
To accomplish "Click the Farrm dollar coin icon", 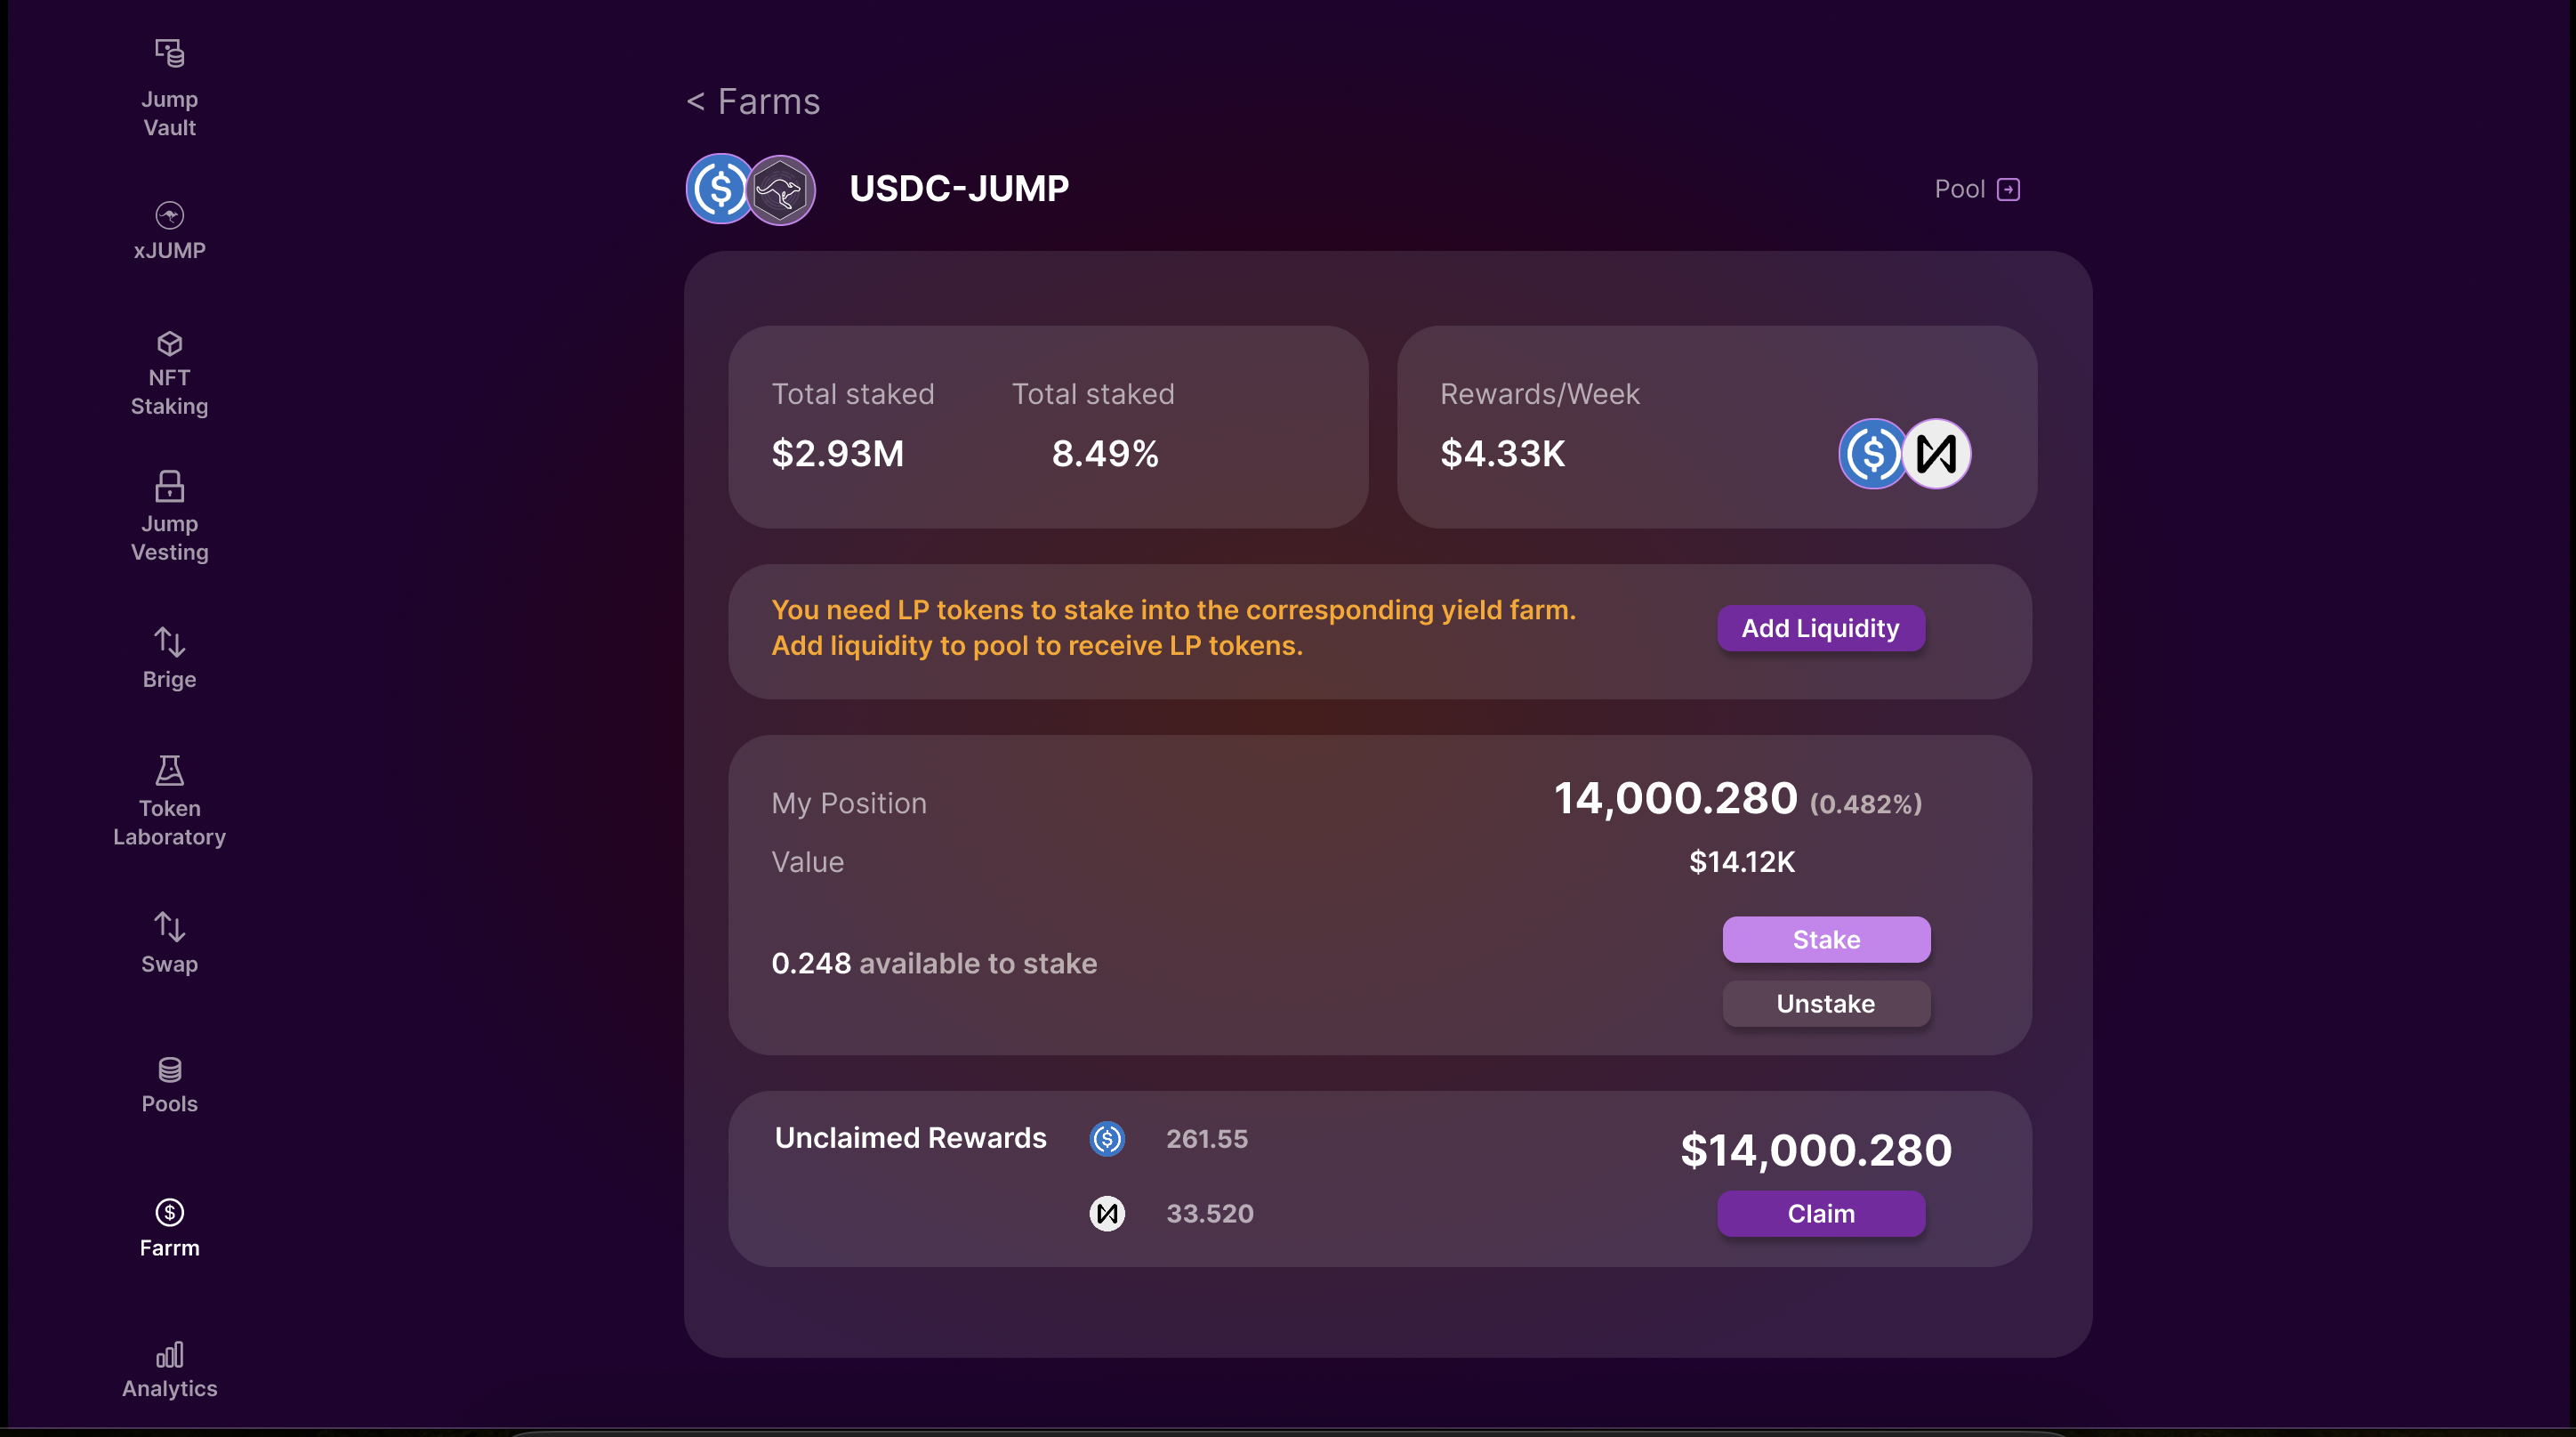I will point(169,1213).
